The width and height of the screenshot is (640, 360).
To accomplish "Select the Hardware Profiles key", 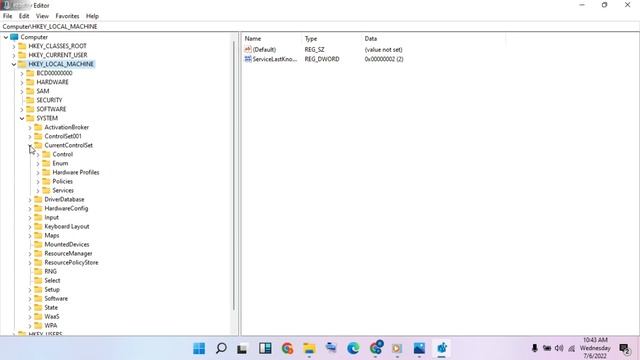I will point(76,172).
